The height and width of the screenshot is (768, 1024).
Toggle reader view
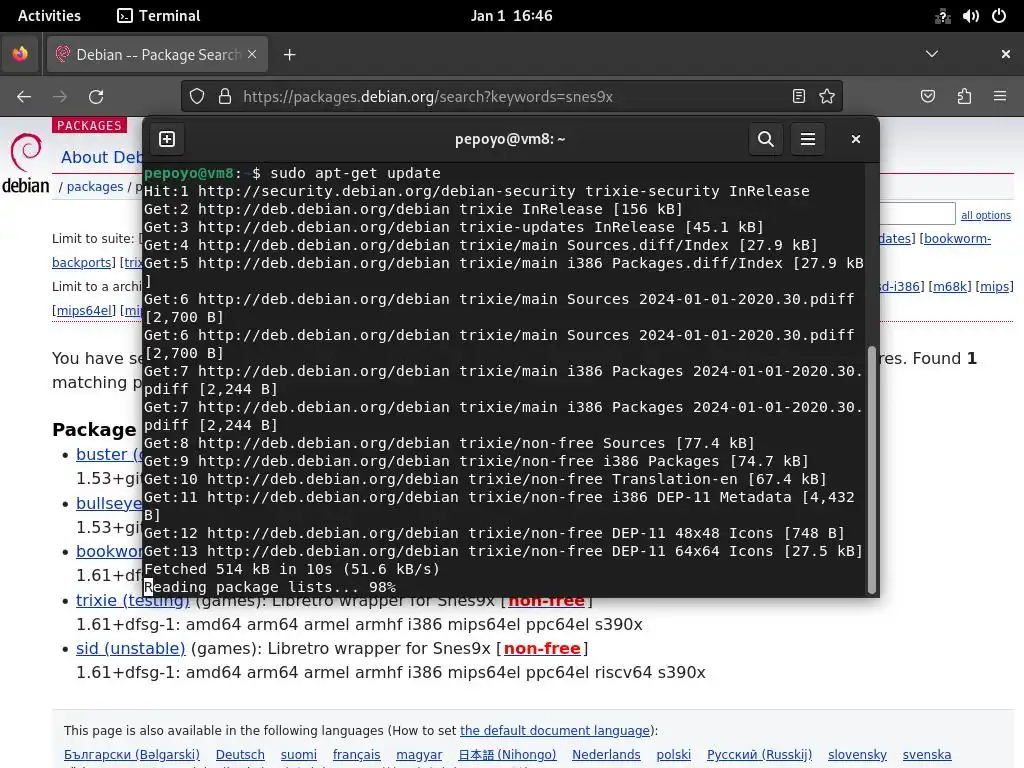(x=799, y=97)
